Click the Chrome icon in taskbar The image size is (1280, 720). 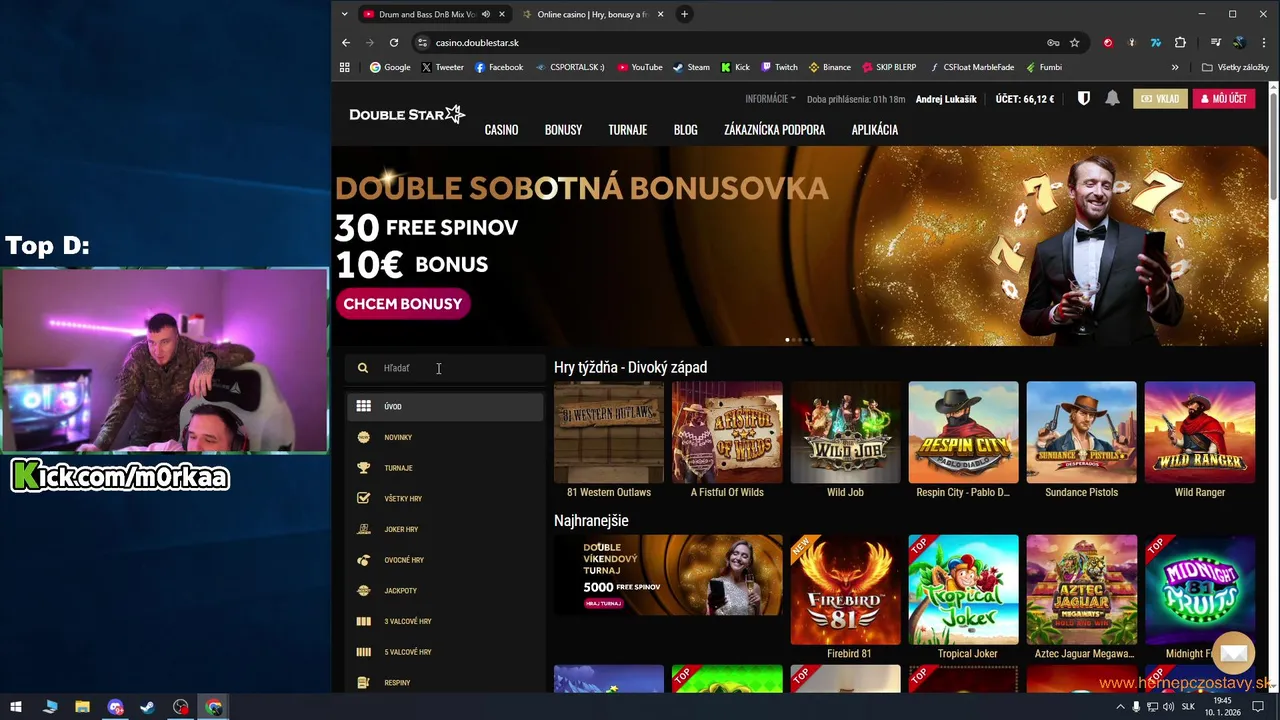[214, 707]
